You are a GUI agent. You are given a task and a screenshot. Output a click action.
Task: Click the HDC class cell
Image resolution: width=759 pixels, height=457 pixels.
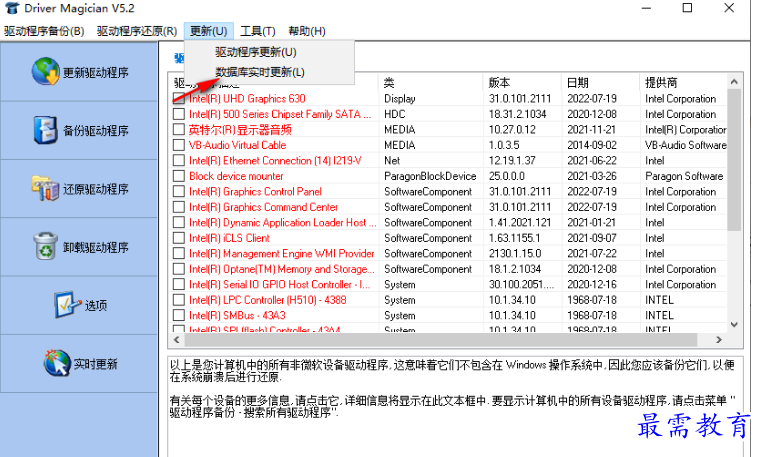(x=395, y=114)
